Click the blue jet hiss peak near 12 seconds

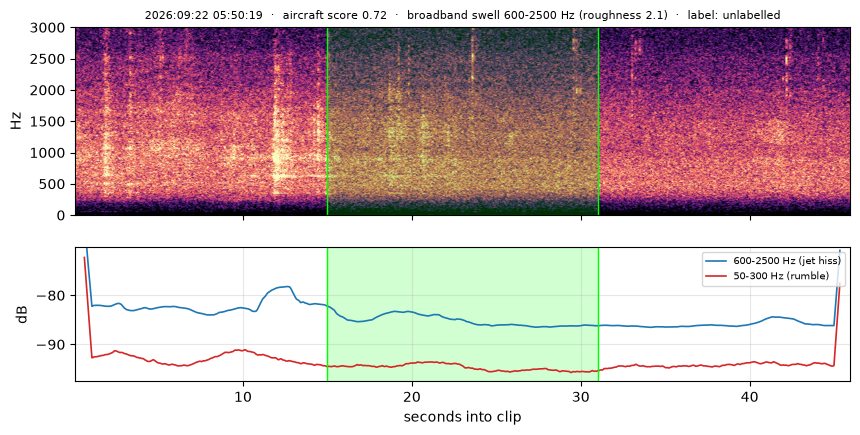pyautogui.click(x=286, y=286)
